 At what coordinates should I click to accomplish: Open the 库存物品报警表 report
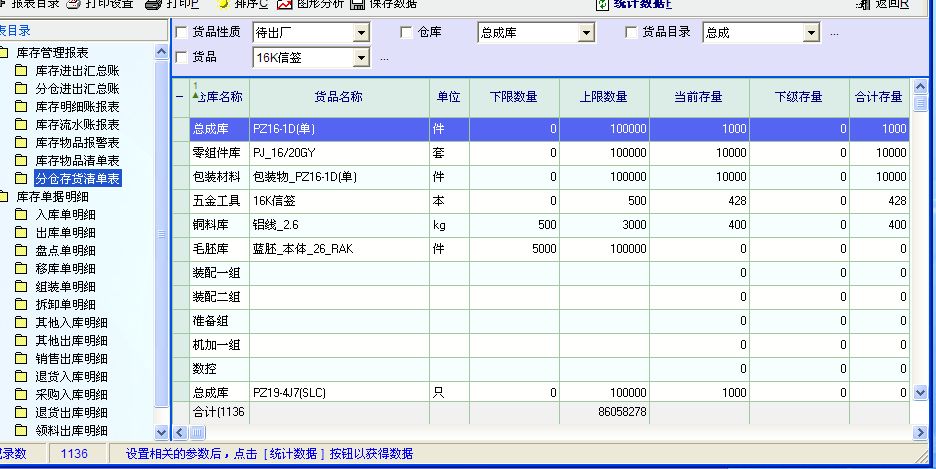[x=76, y=142]
